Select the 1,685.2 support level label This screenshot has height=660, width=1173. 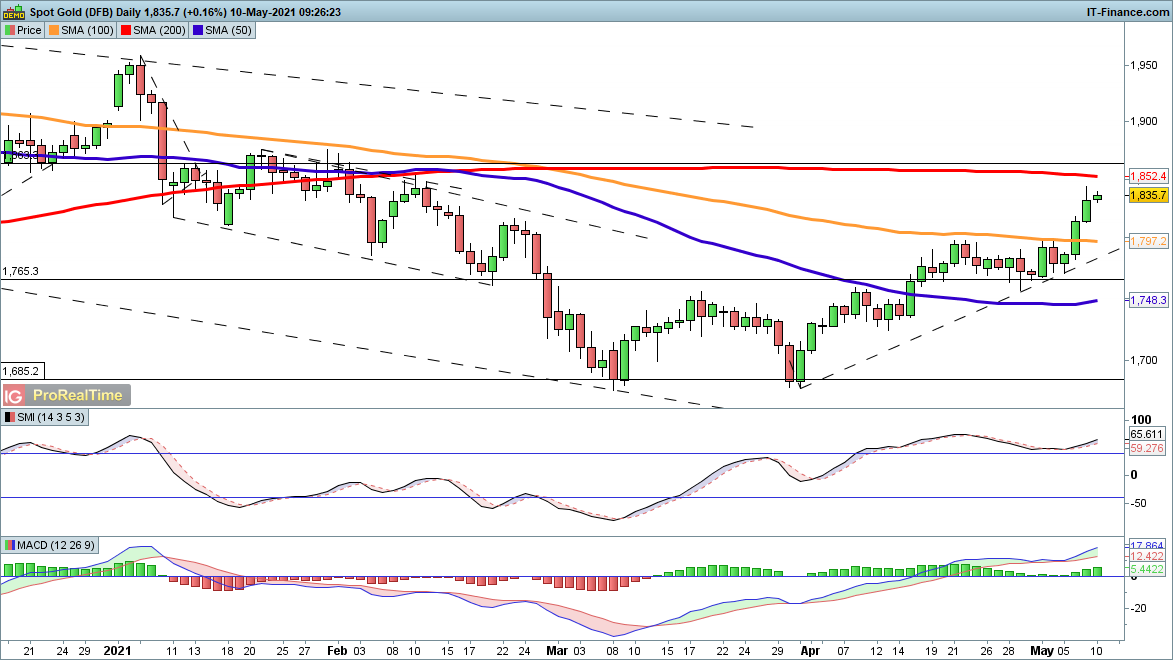[21, 370]
